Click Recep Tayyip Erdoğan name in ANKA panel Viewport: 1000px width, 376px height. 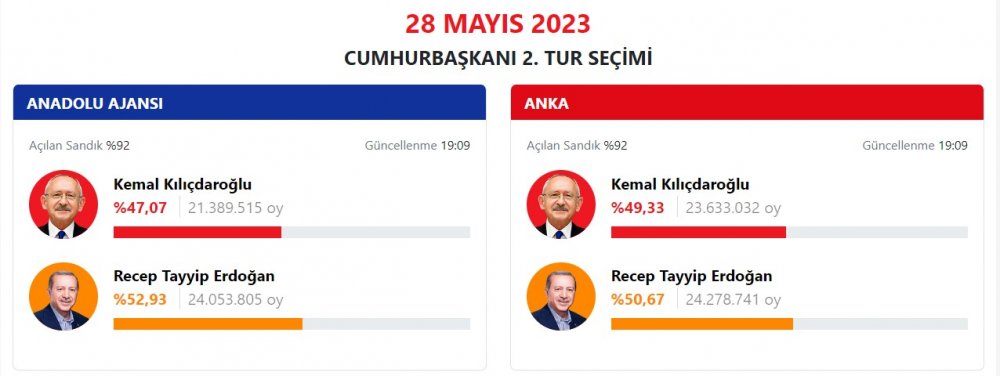[x=691, y=277]
